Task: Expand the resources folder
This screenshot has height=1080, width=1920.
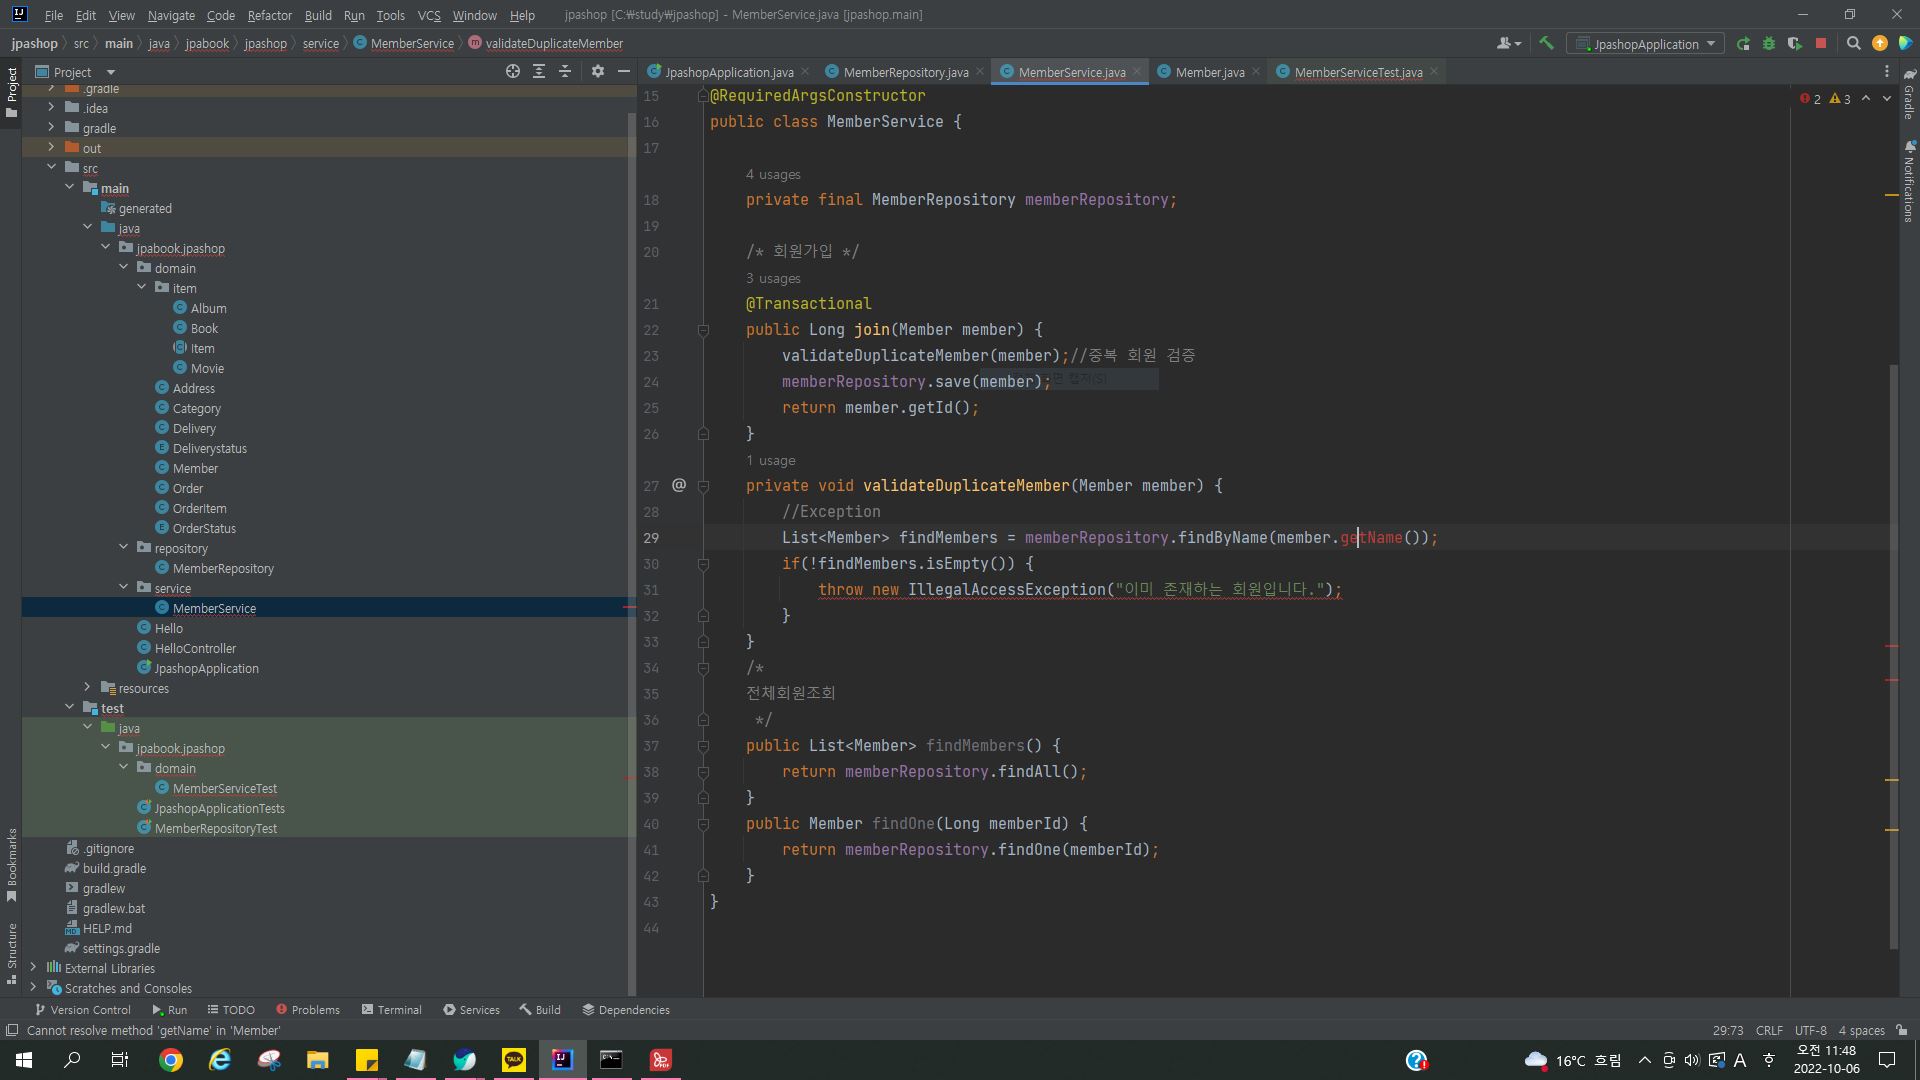Action: [87, 687]
